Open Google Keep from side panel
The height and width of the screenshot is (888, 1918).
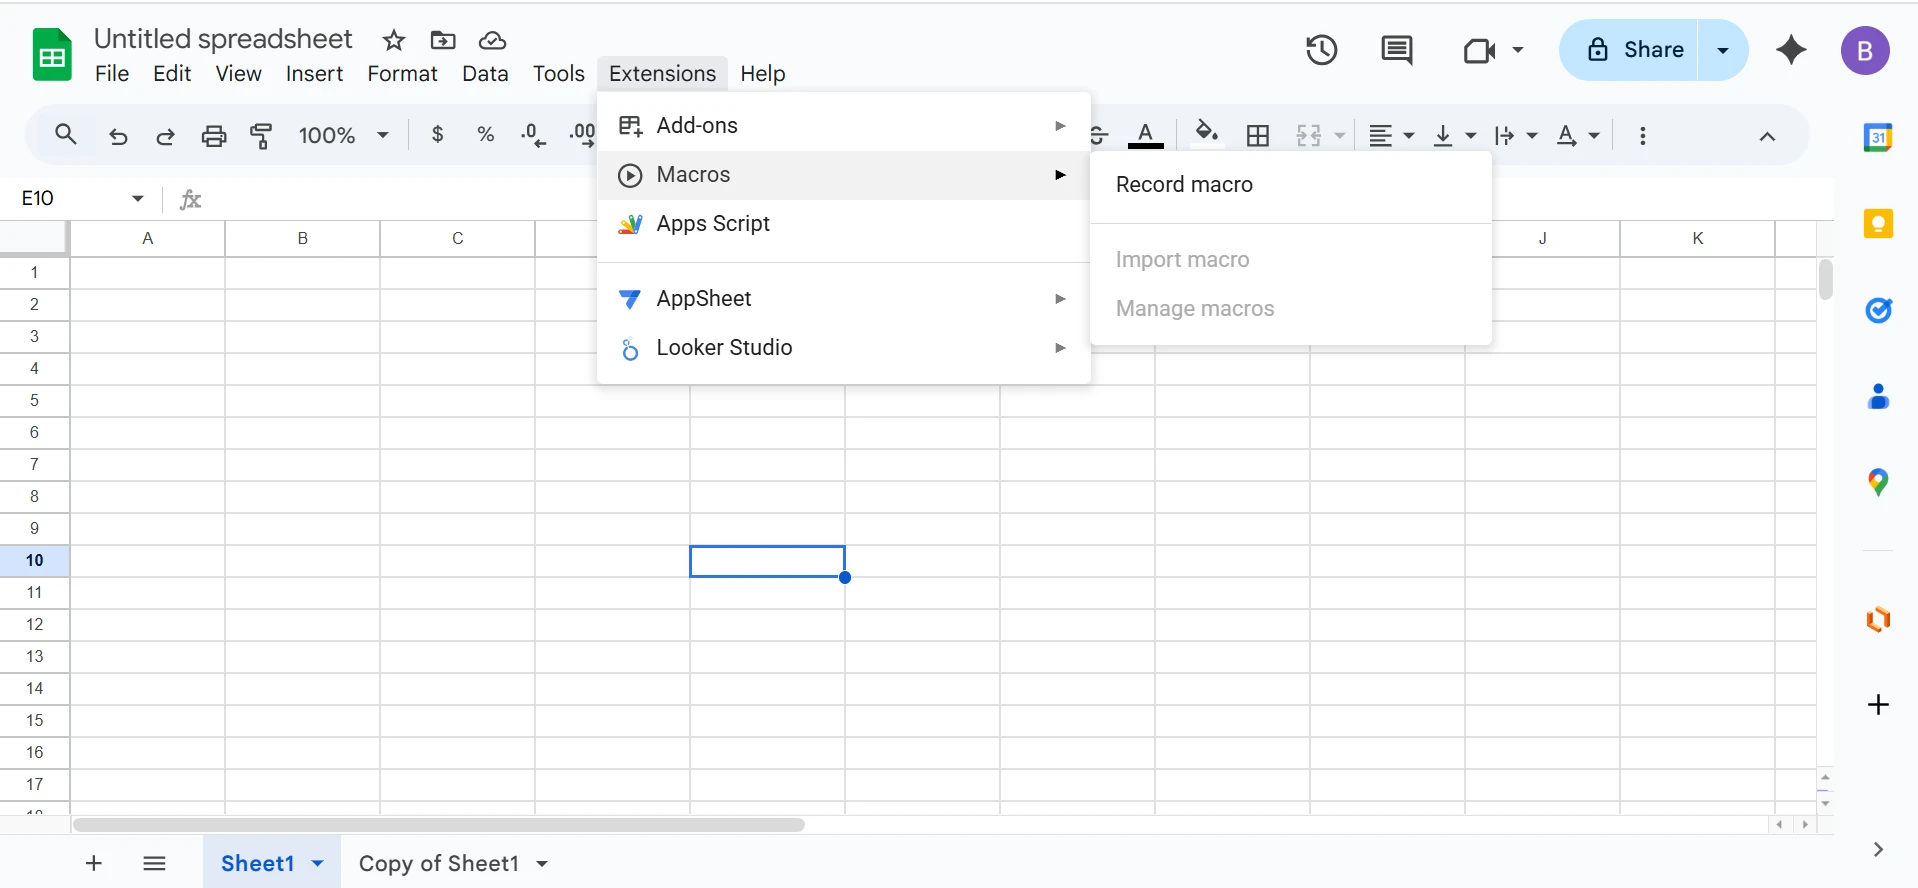pyautogui.click(x=1878, y=224)
